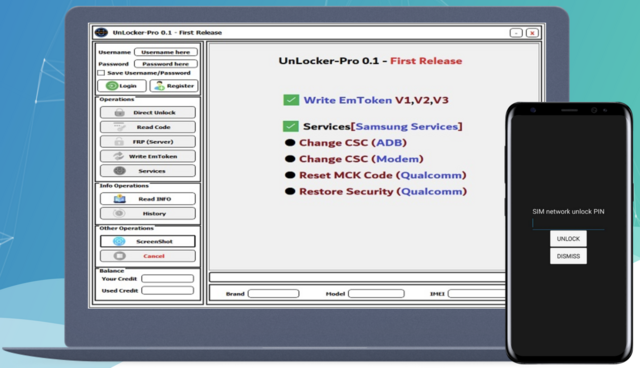Click the ScreenShot camera icon
This screenshot has width=640, height=368.
tap(119, 241)
